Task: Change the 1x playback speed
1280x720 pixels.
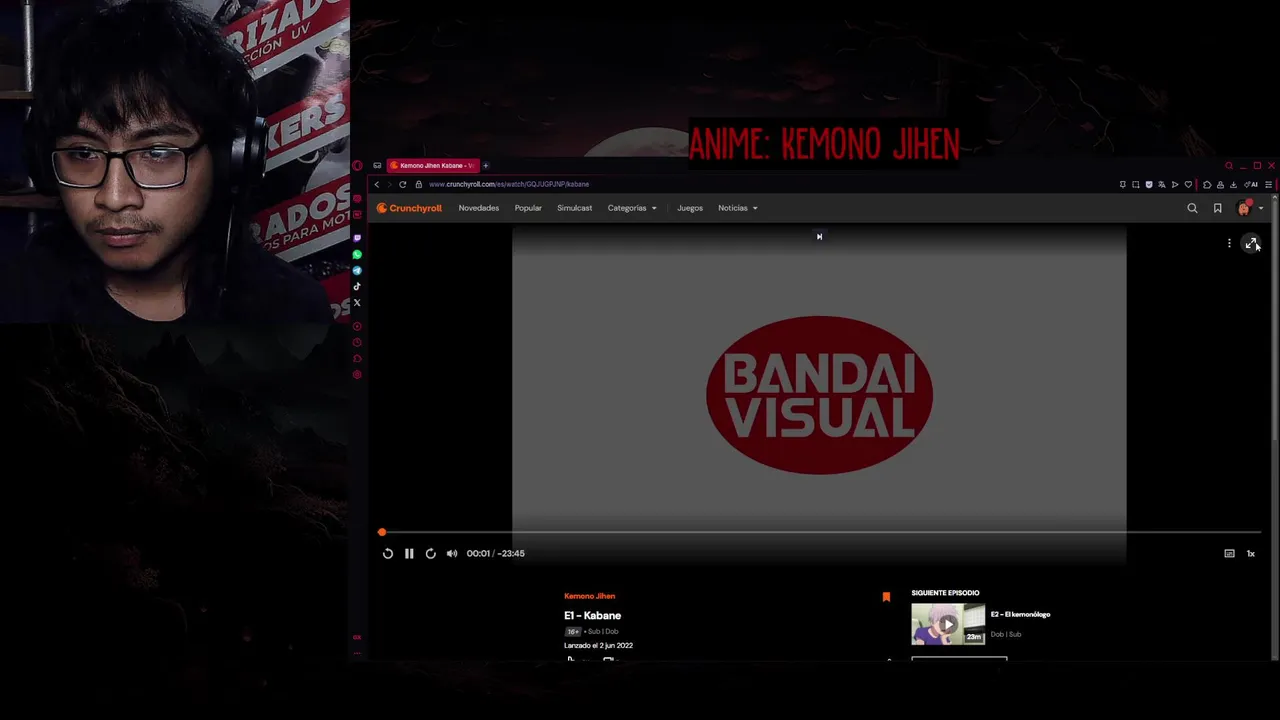Action: pyautogui.click(x=1250, y=553)
